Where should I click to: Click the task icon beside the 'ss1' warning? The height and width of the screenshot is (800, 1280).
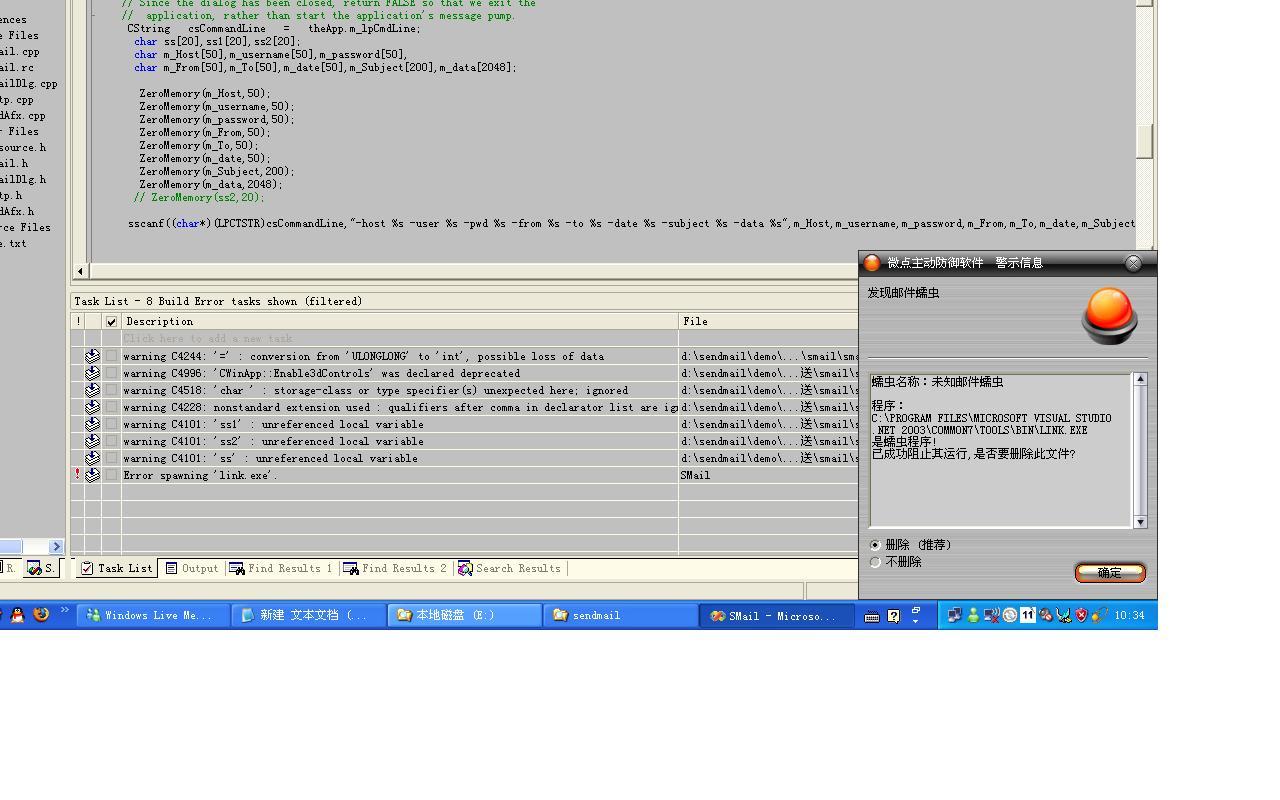92,424
